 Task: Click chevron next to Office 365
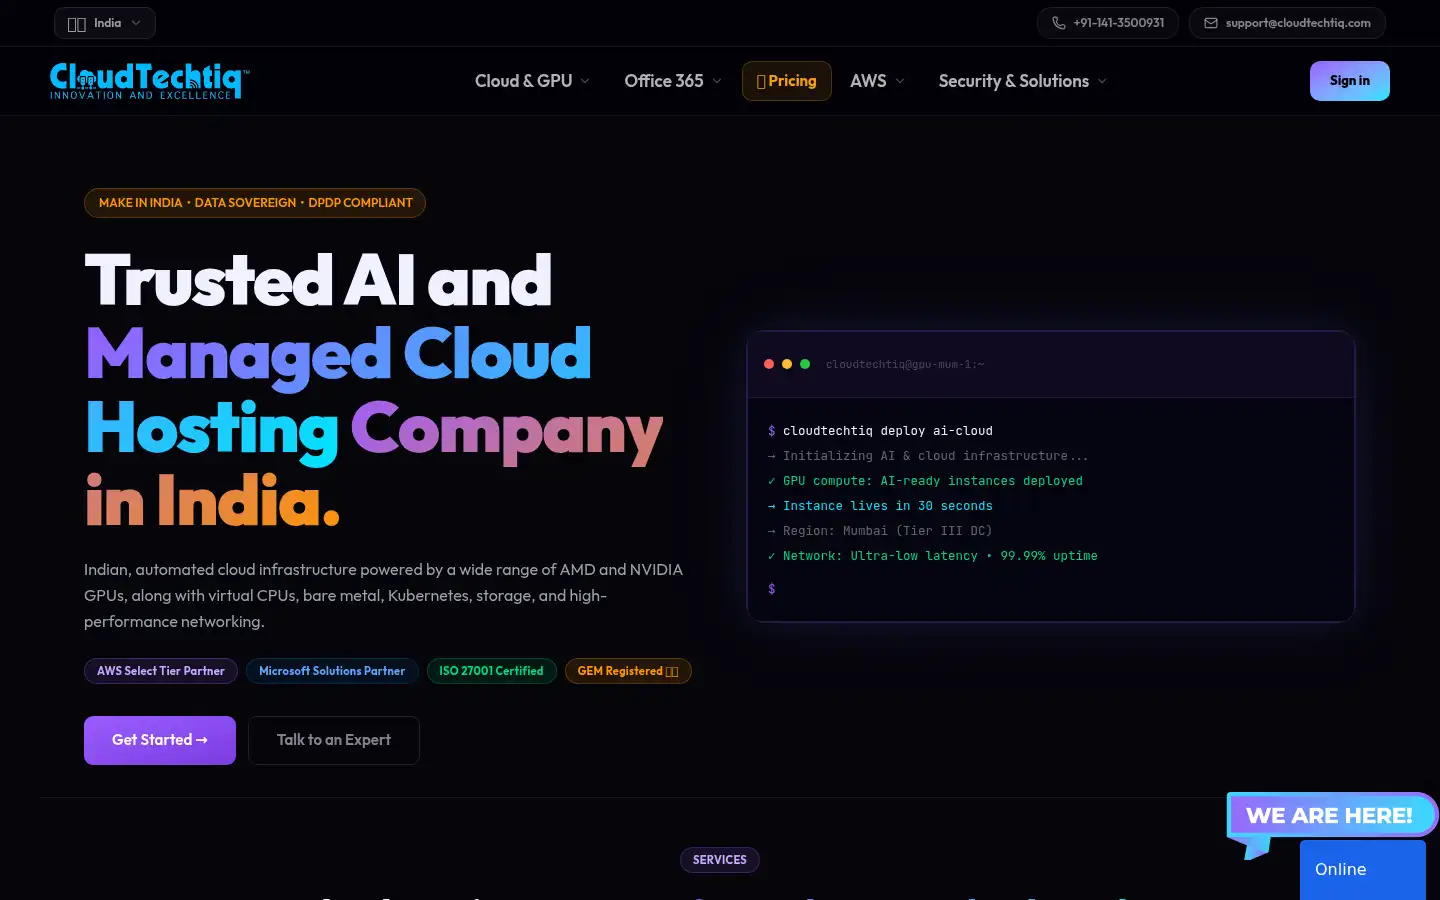[717, 81]
